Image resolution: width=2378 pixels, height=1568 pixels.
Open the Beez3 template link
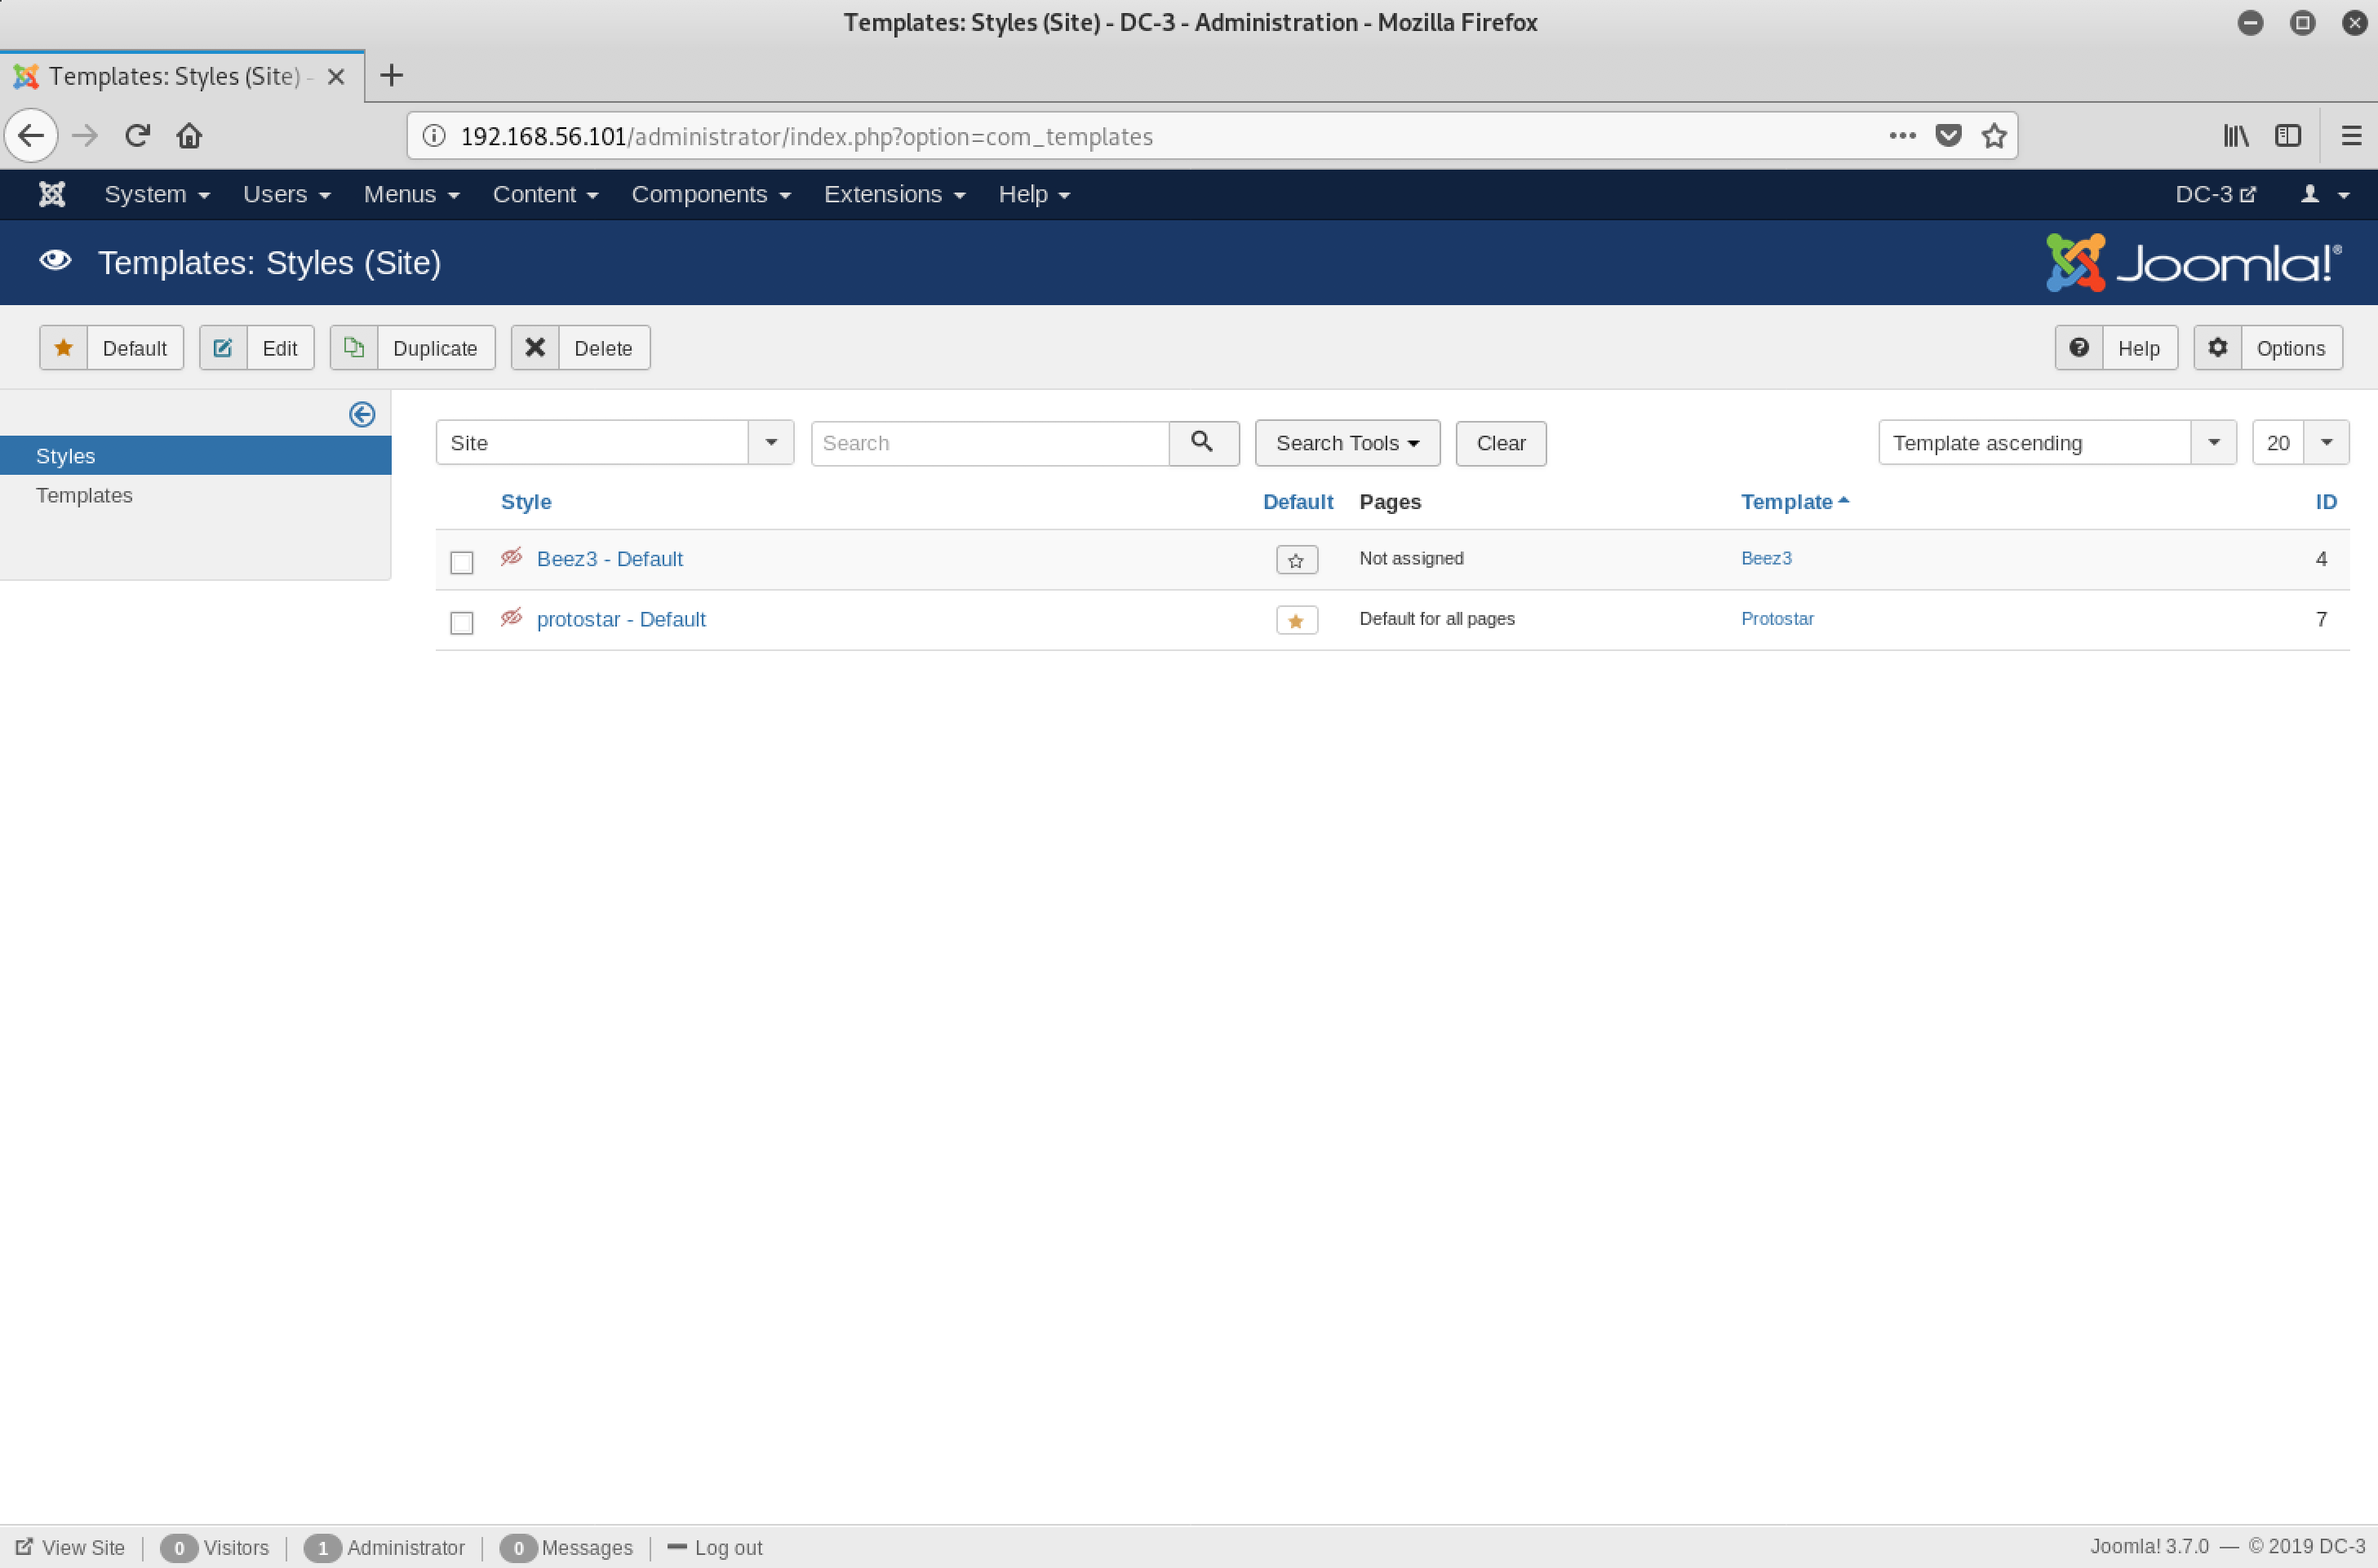(x=1766, y=558)
